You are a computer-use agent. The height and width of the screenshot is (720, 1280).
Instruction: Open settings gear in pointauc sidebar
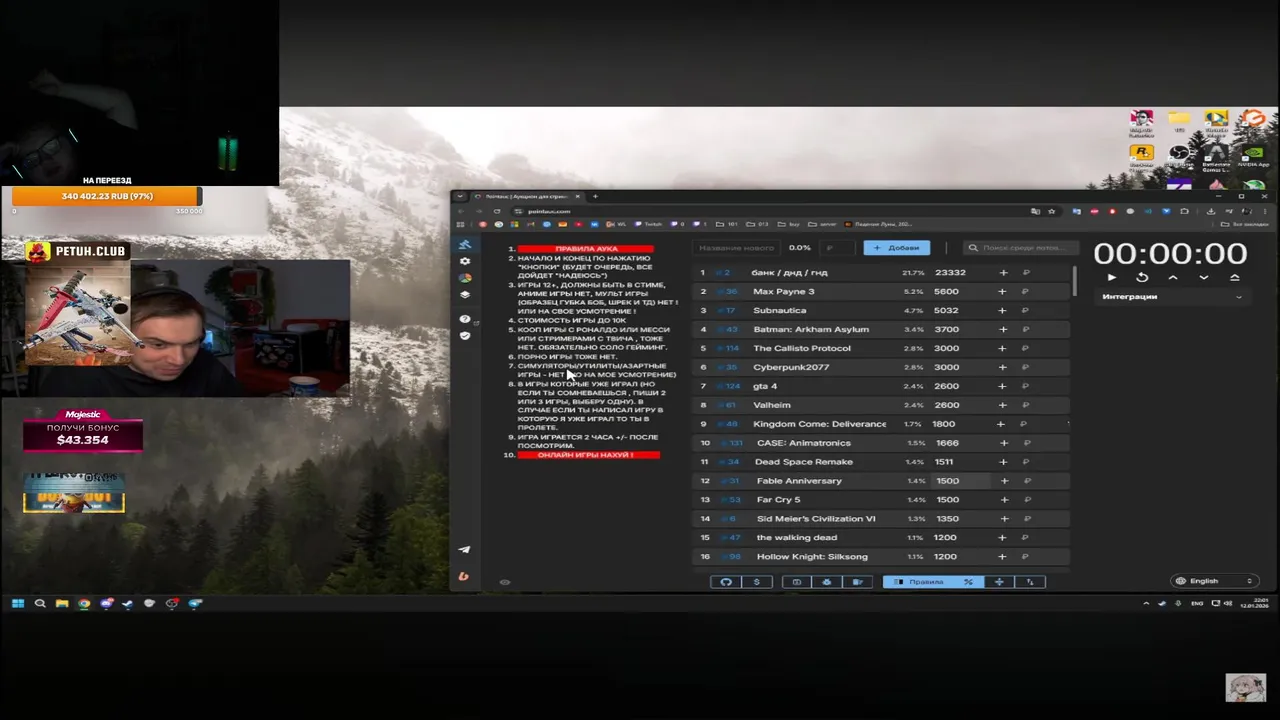pyautogui.click(x=464, y=261)
